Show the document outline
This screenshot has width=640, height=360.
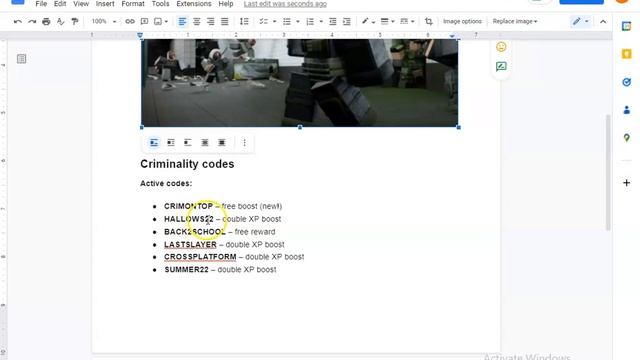[x=22, y=59]
